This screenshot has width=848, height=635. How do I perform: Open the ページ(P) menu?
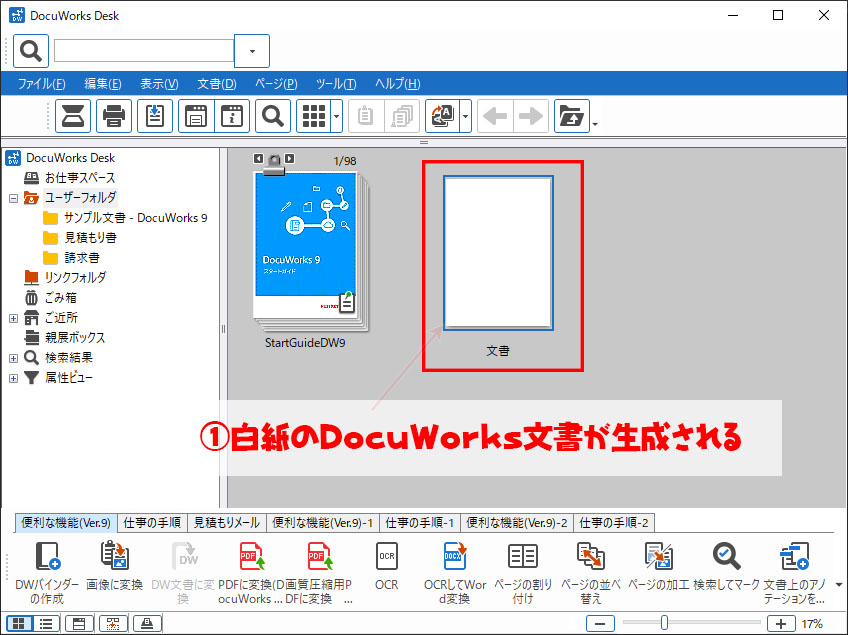[x=276, y=84]
